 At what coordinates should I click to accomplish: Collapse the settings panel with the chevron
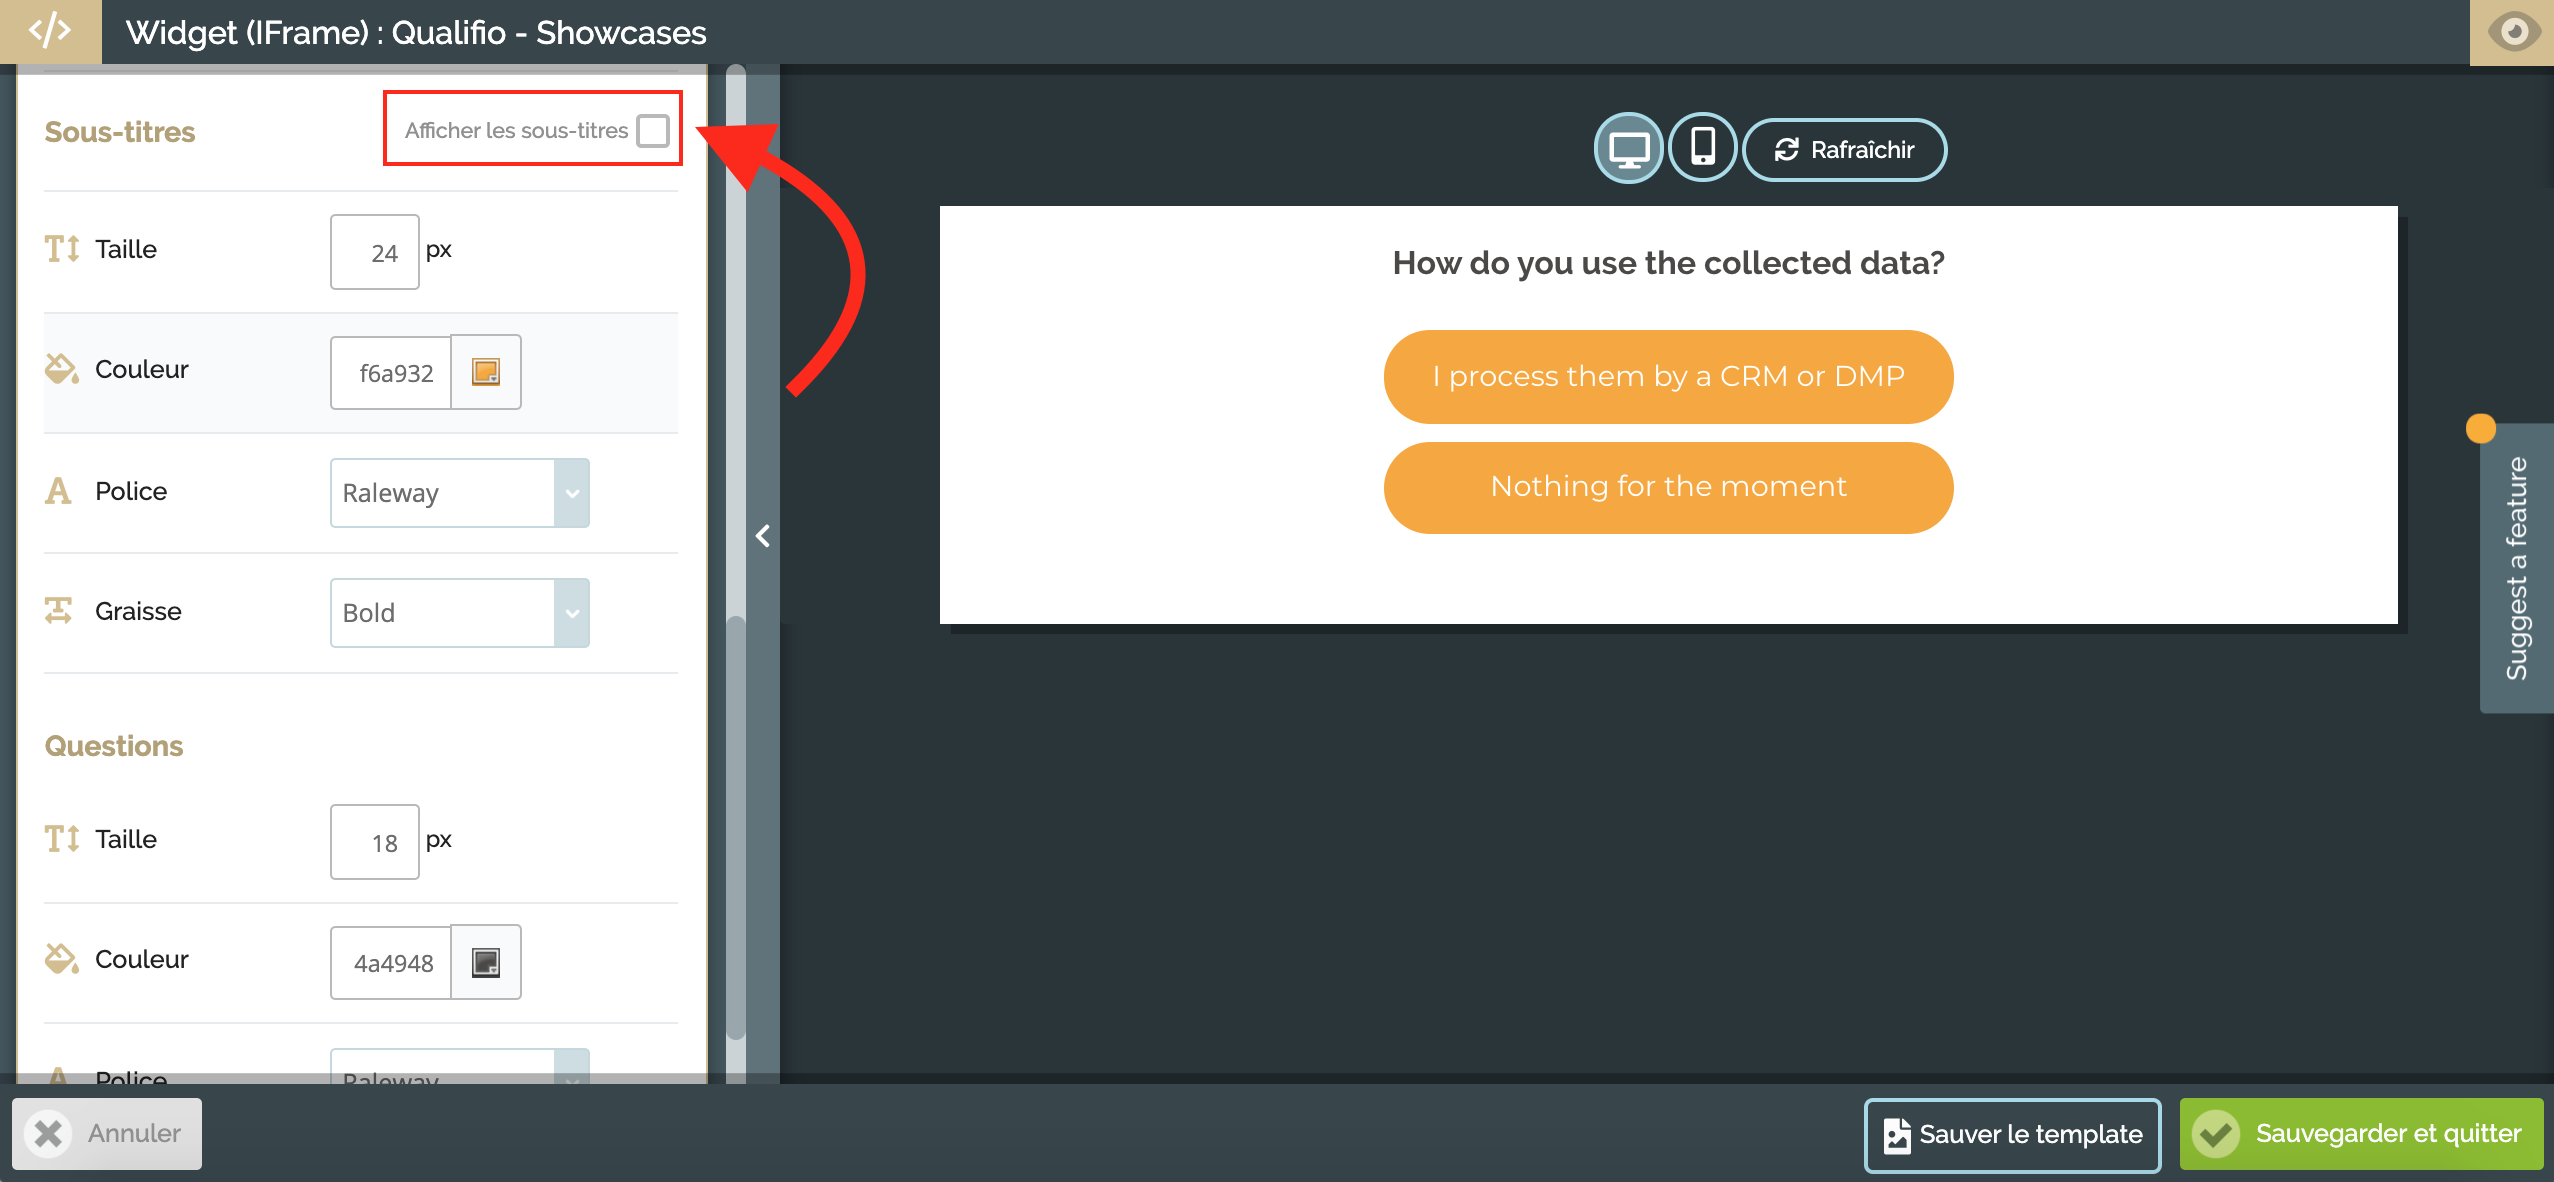coord(763,536)
